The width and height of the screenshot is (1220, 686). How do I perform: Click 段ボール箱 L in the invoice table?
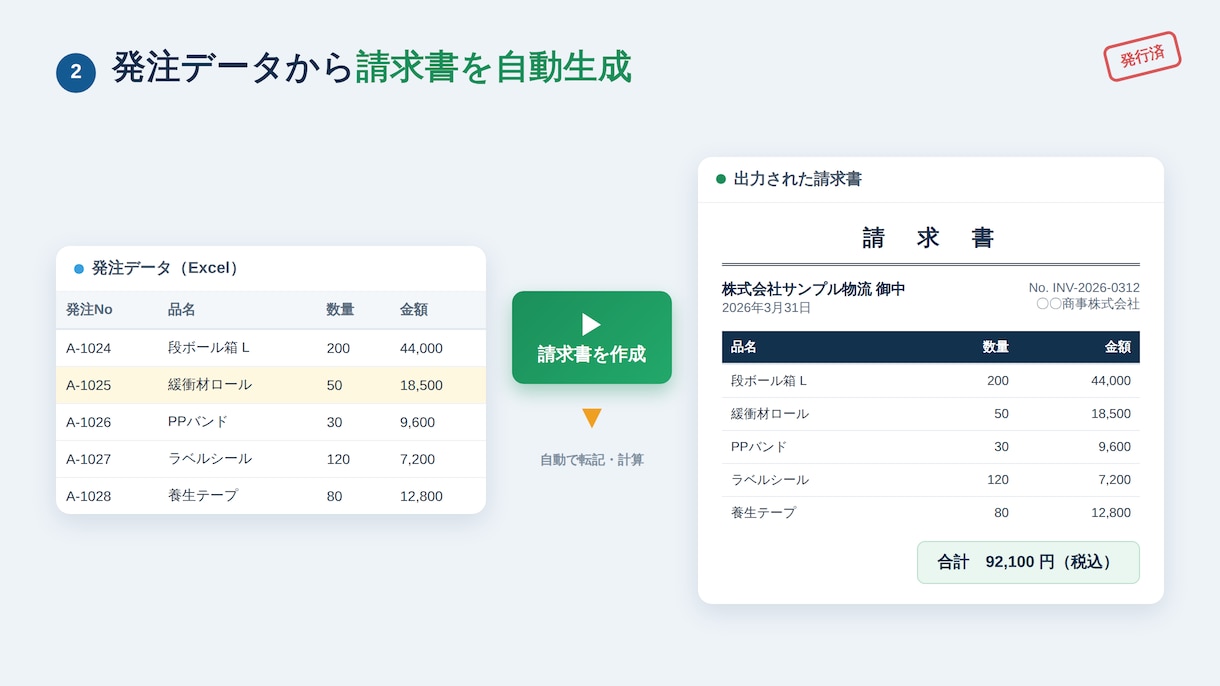tap(769, 381)
